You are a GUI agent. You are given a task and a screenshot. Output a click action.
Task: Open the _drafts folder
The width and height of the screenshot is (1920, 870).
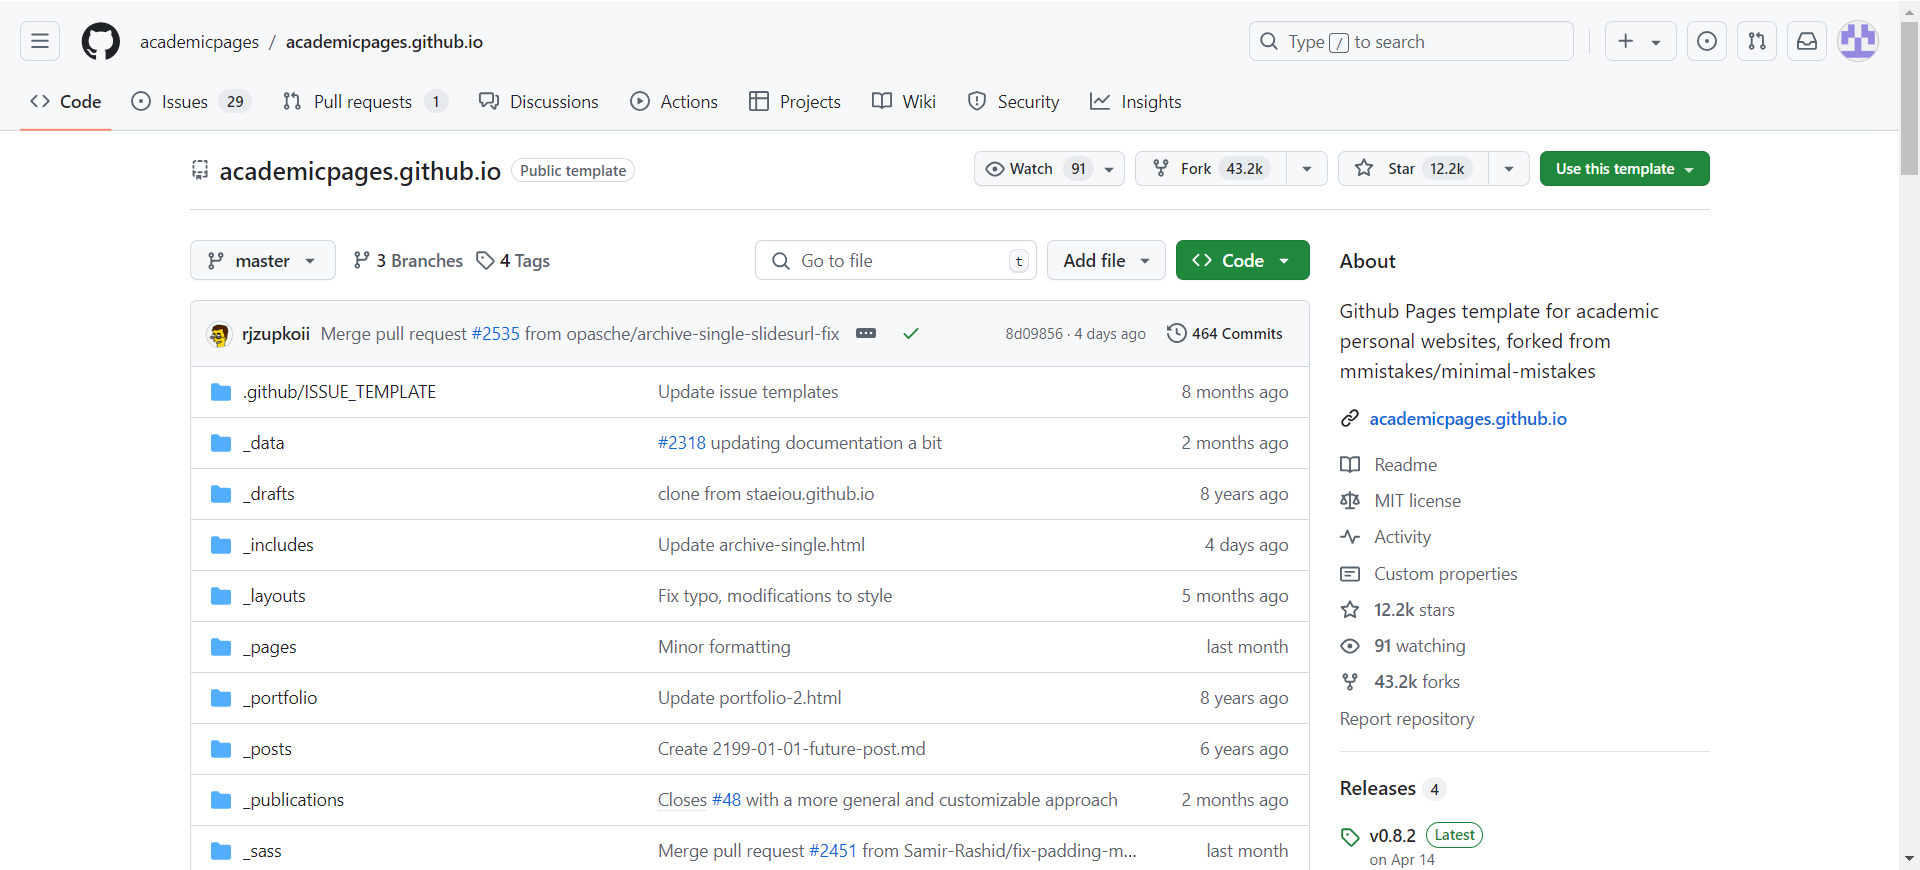click(268, 493)
